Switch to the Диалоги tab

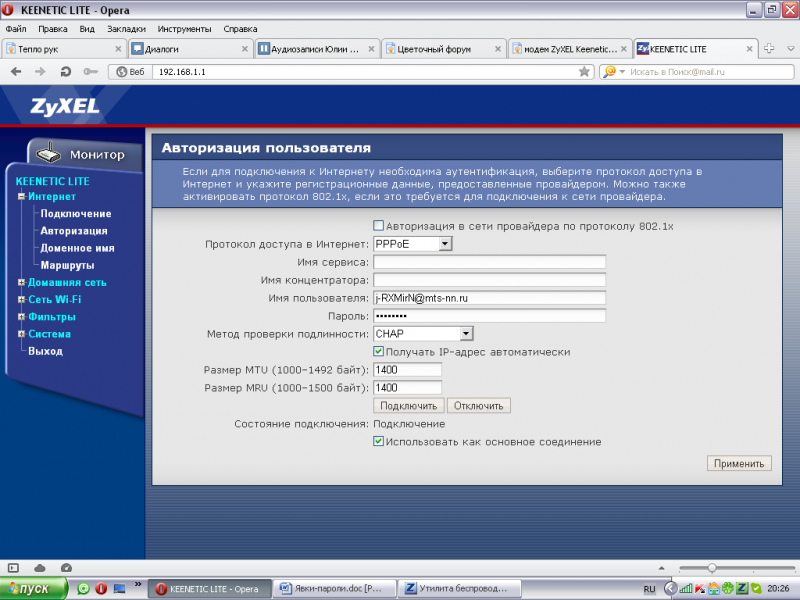coord(190,49)
